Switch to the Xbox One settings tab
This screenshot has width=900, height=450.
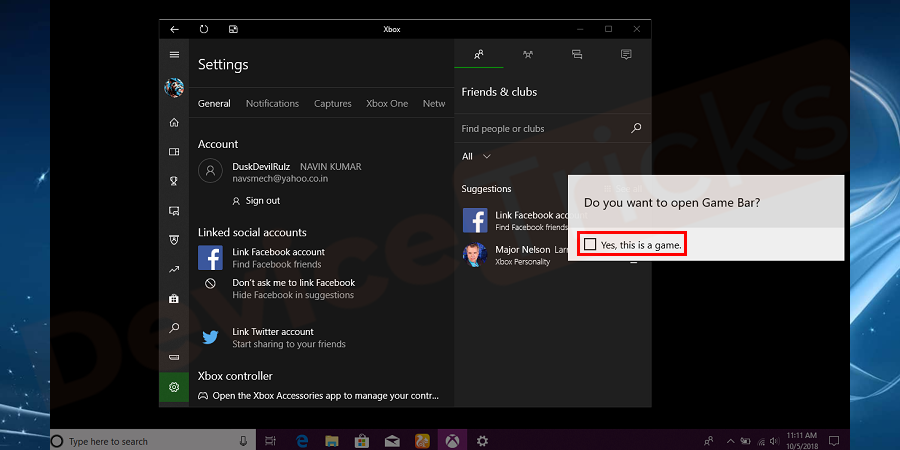coord(387,103)
